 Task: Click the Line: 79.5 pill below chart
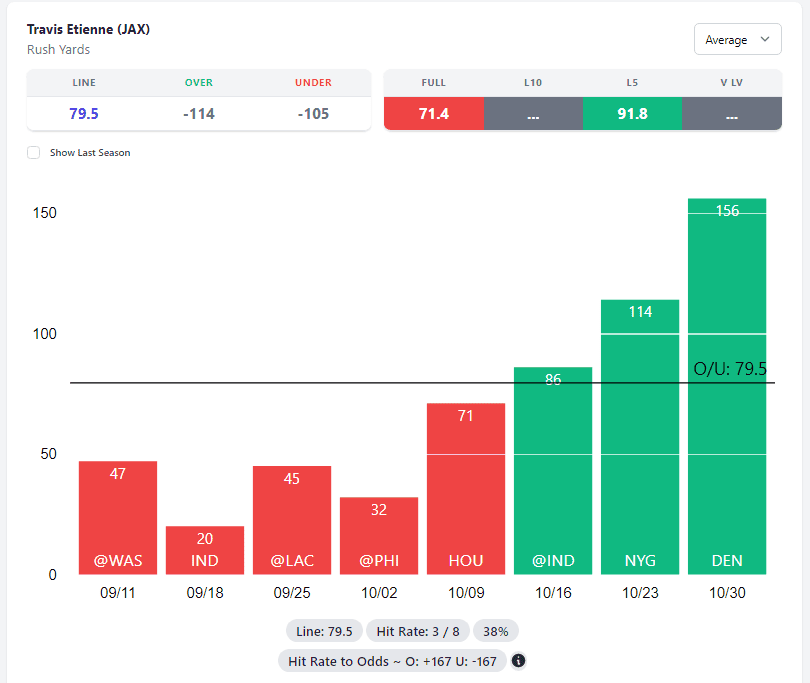(x=324, y=632)
